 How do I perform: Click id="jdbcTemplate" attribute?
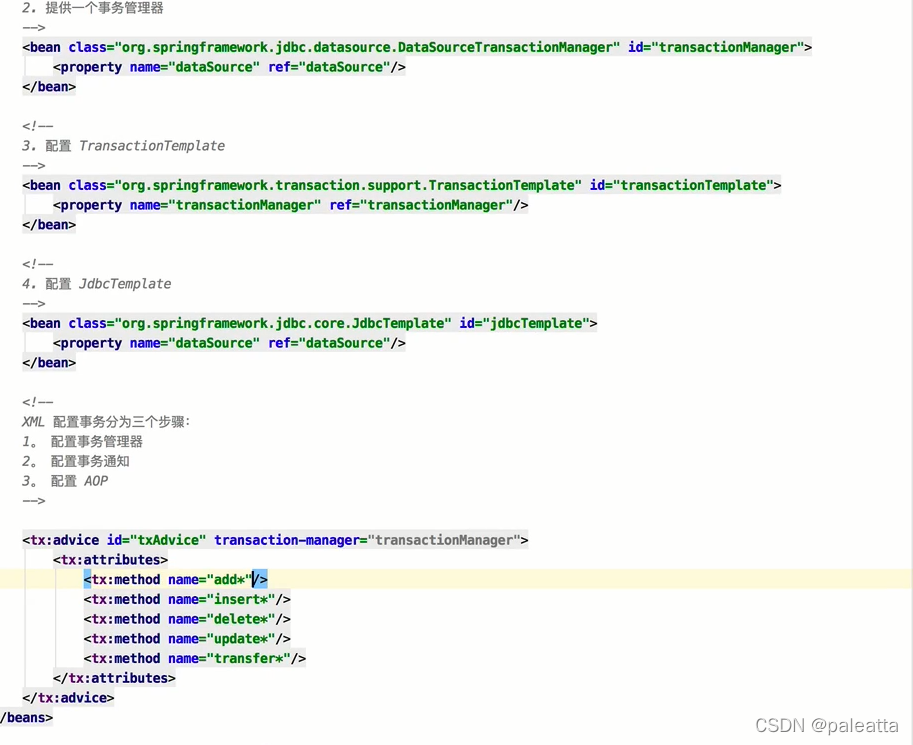(x=524, y=323)
